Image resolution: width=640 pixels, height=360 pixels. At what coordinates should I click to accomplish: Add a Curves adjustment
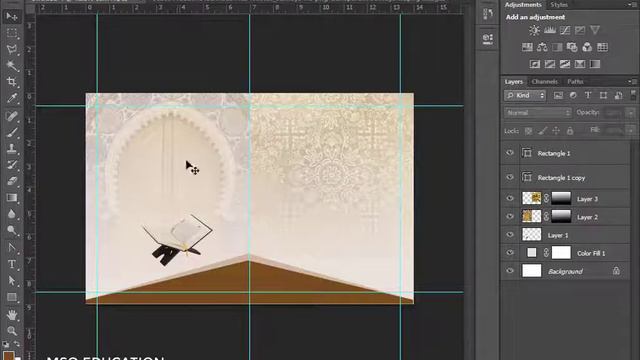pyautogui.click(x=565, y=30)
